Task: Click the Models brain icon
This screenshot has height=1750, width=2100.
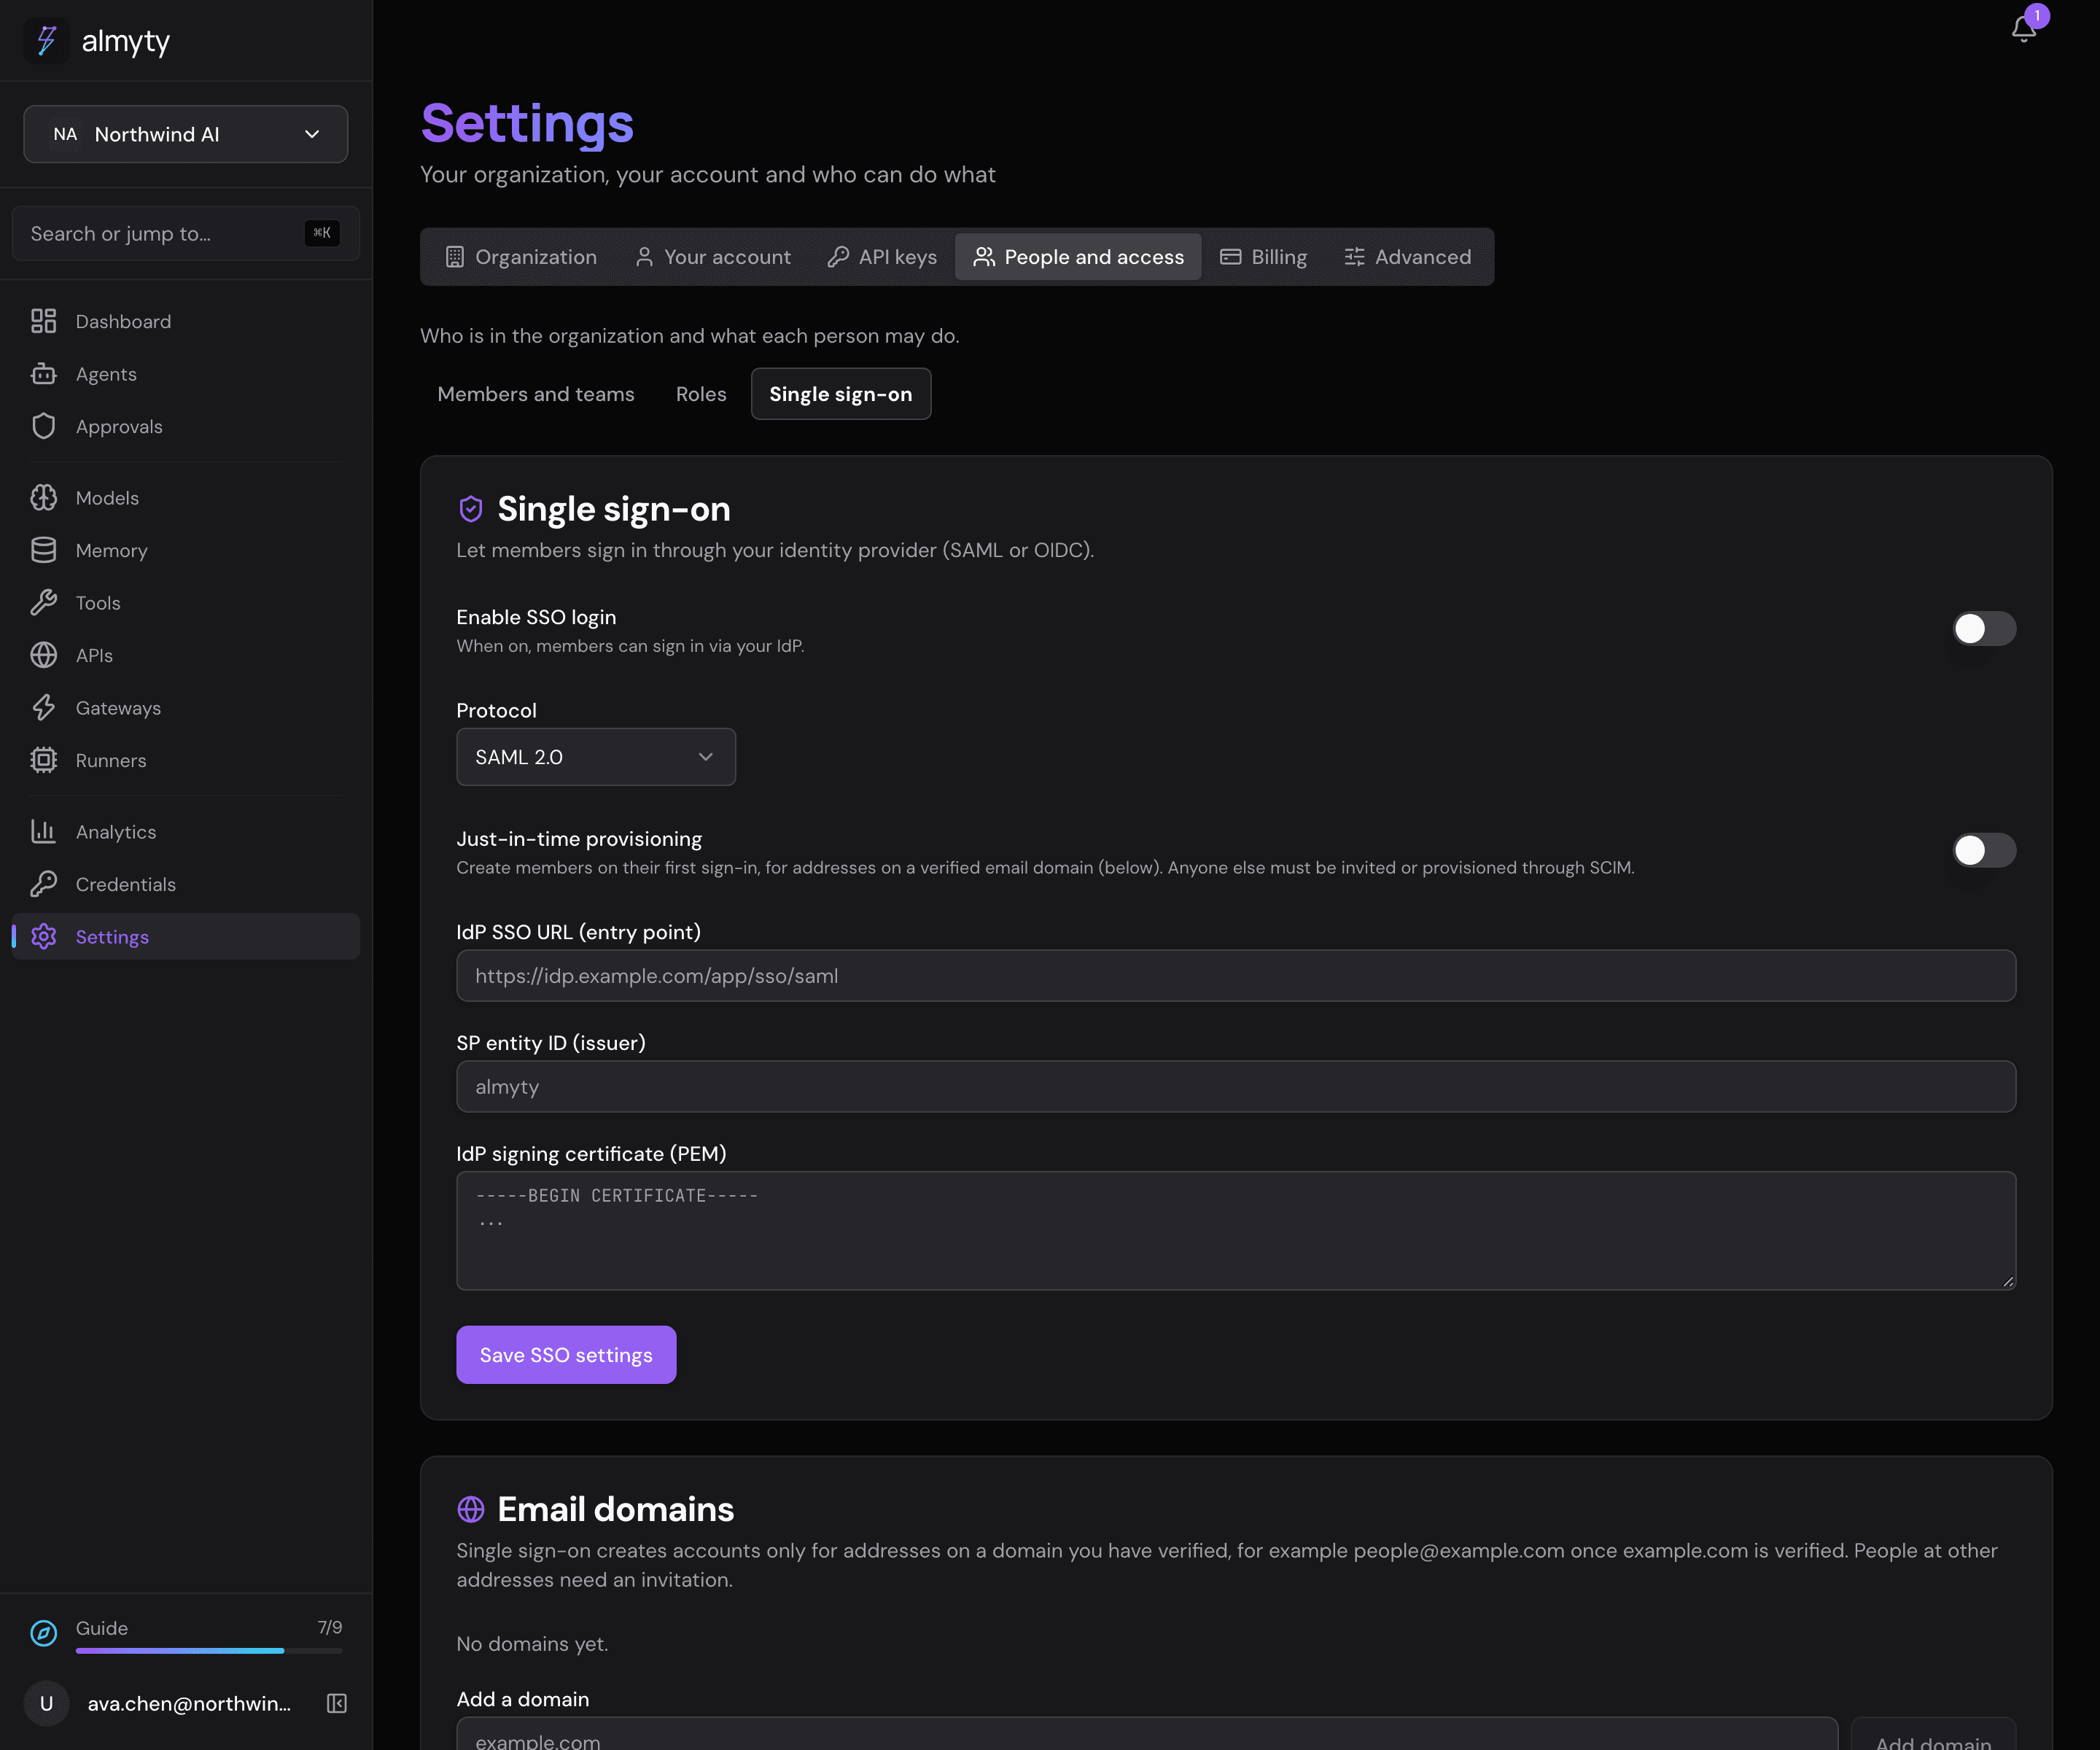Action: pyautogui.click(x=43, y=498)
